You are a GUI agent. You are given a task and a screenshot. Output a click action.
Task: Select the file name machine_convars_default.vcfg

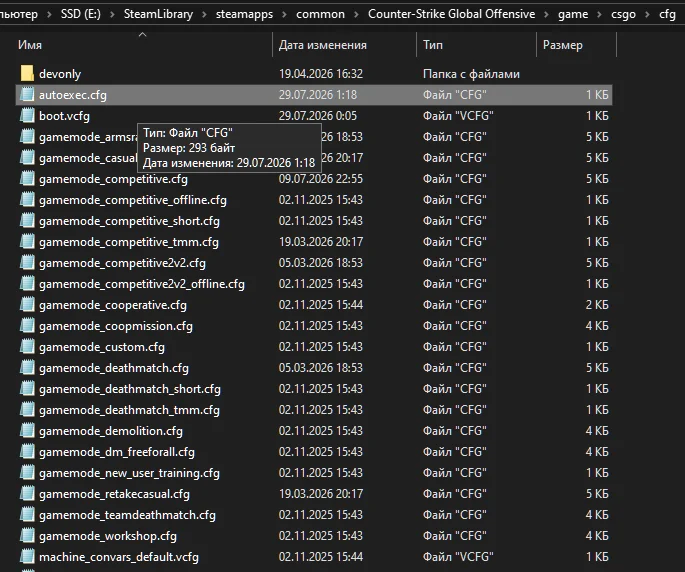(x=119, y=556)
